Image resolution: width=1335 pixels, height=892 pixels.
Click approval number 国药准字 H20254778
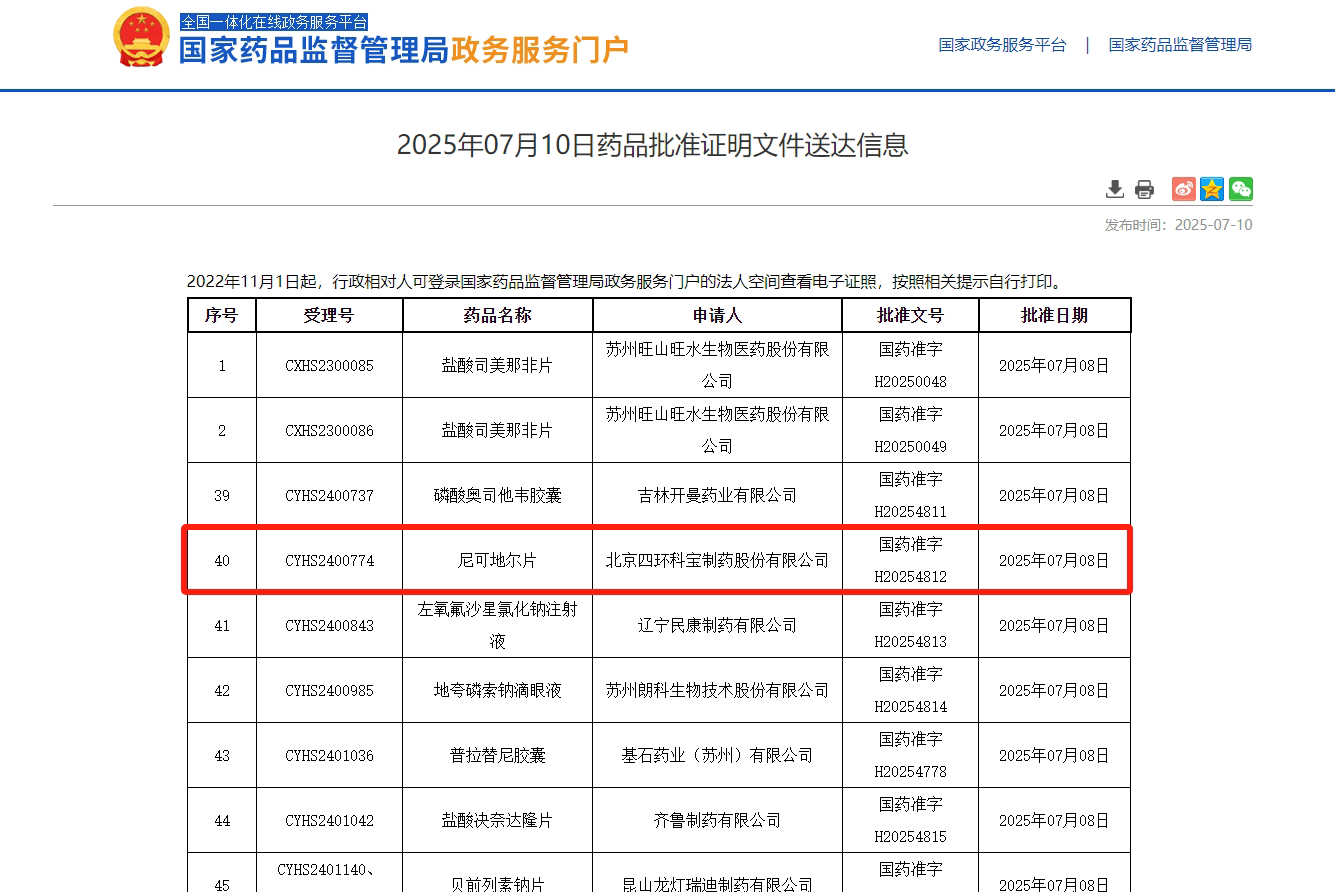[910, 755]
